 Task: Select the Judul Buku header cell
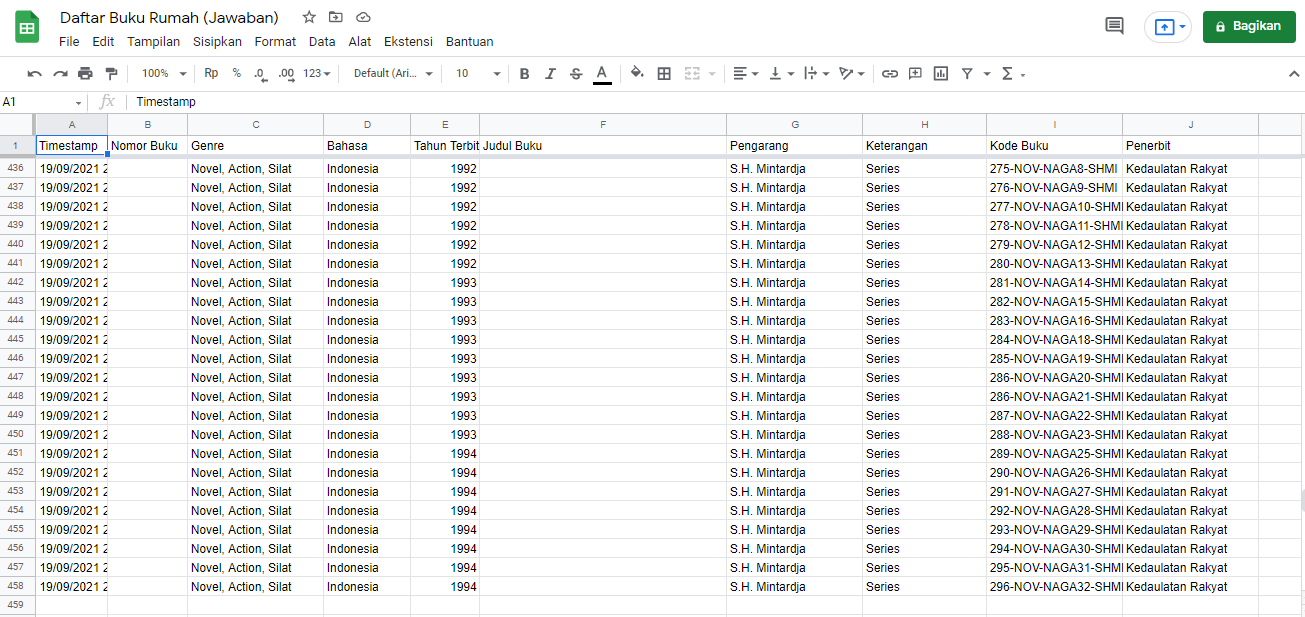pyautogui.click(x=603, y=146)
